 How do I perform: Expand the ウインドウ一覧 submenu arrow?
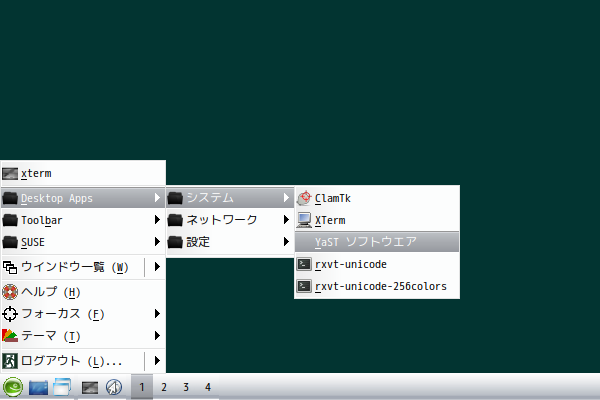pos(157,266)
